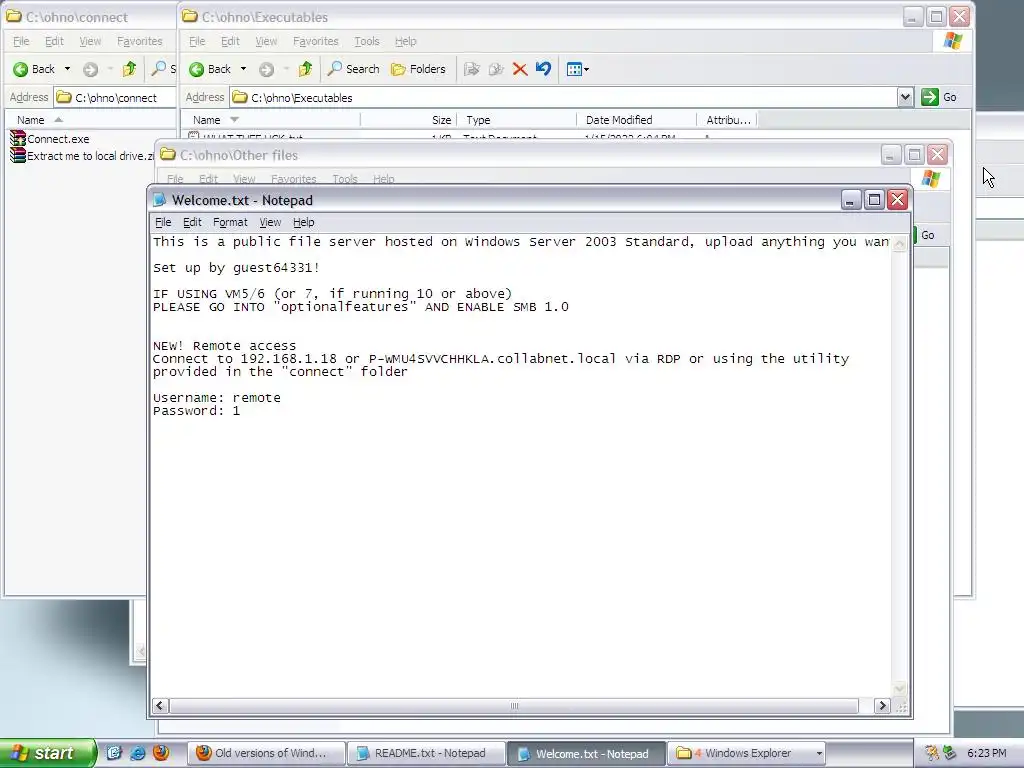Click the grayed Copy To toolbar icon

496,69
